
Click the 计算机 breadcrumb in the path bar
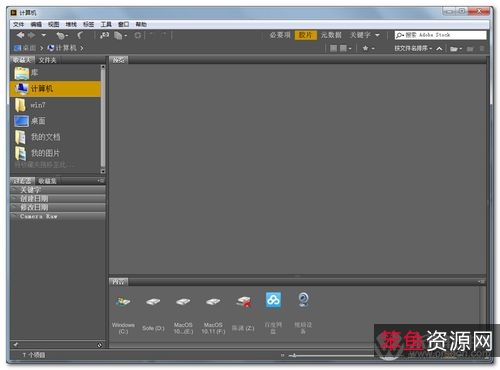click(x=62, y=48)
